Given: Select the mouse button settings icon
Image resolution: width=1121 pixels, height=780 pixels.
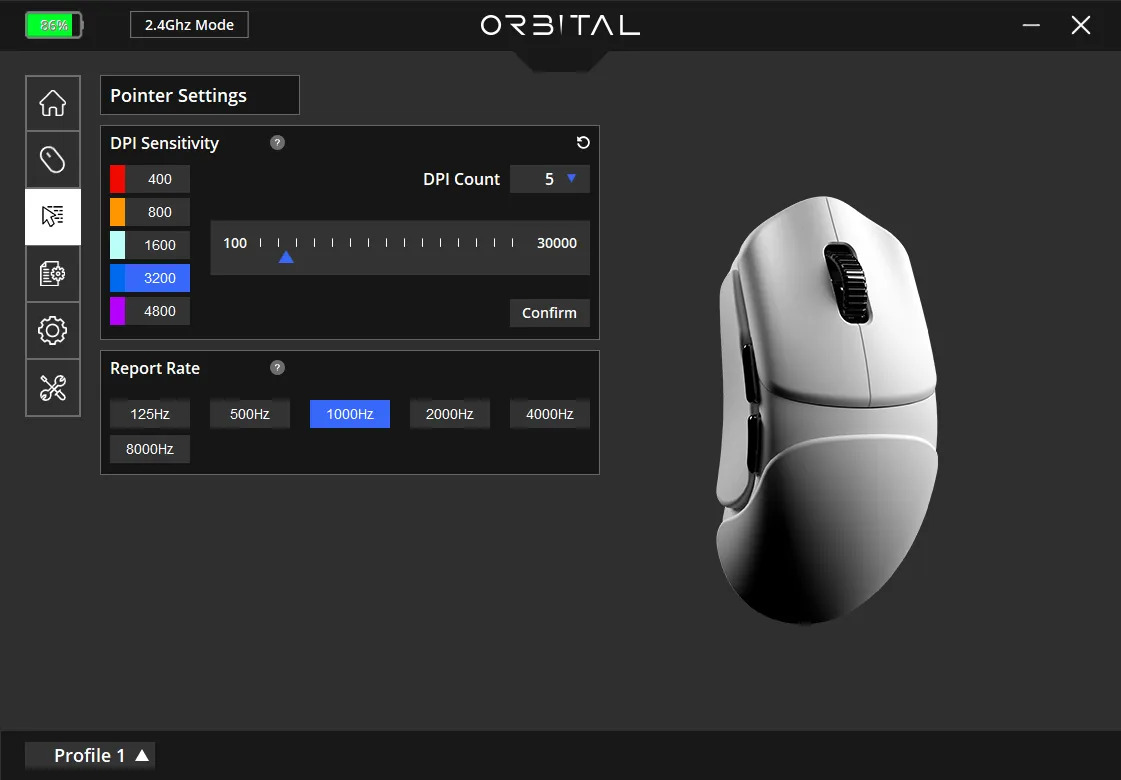Looking at the screenshot, I should (x=52, y=160).
